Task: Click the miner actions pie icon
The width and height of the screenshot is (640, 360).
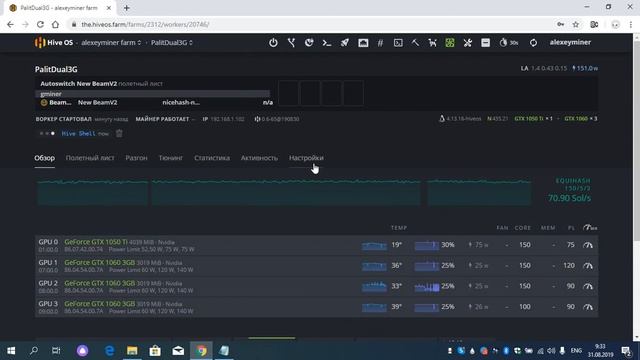Action: point(309,42)
